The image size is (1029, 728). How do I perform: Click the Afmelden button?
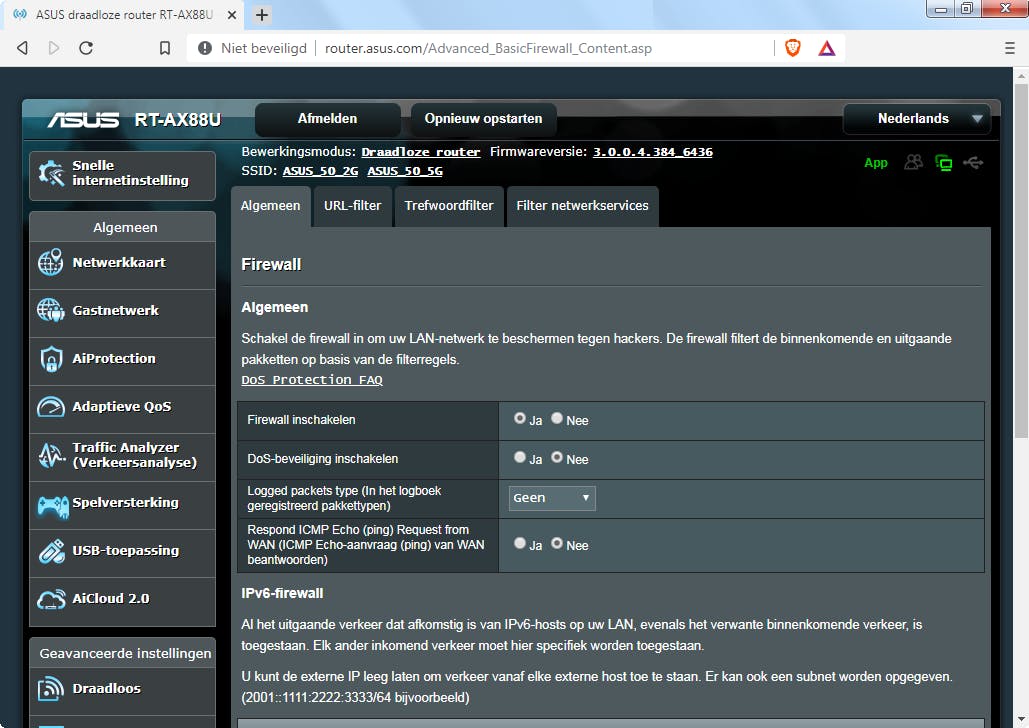(x=327, y=119)
